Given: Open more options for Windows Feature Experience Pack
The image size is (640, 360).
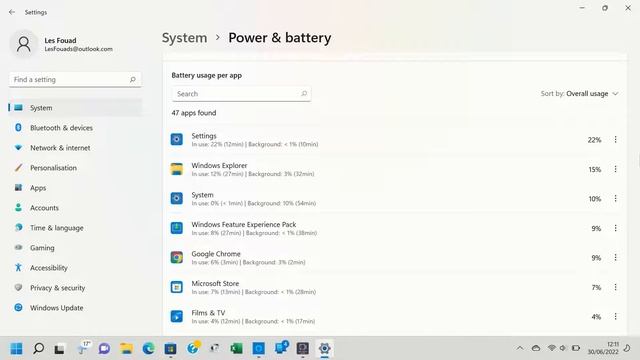Looking at the screenshot, I should [616, 228].
